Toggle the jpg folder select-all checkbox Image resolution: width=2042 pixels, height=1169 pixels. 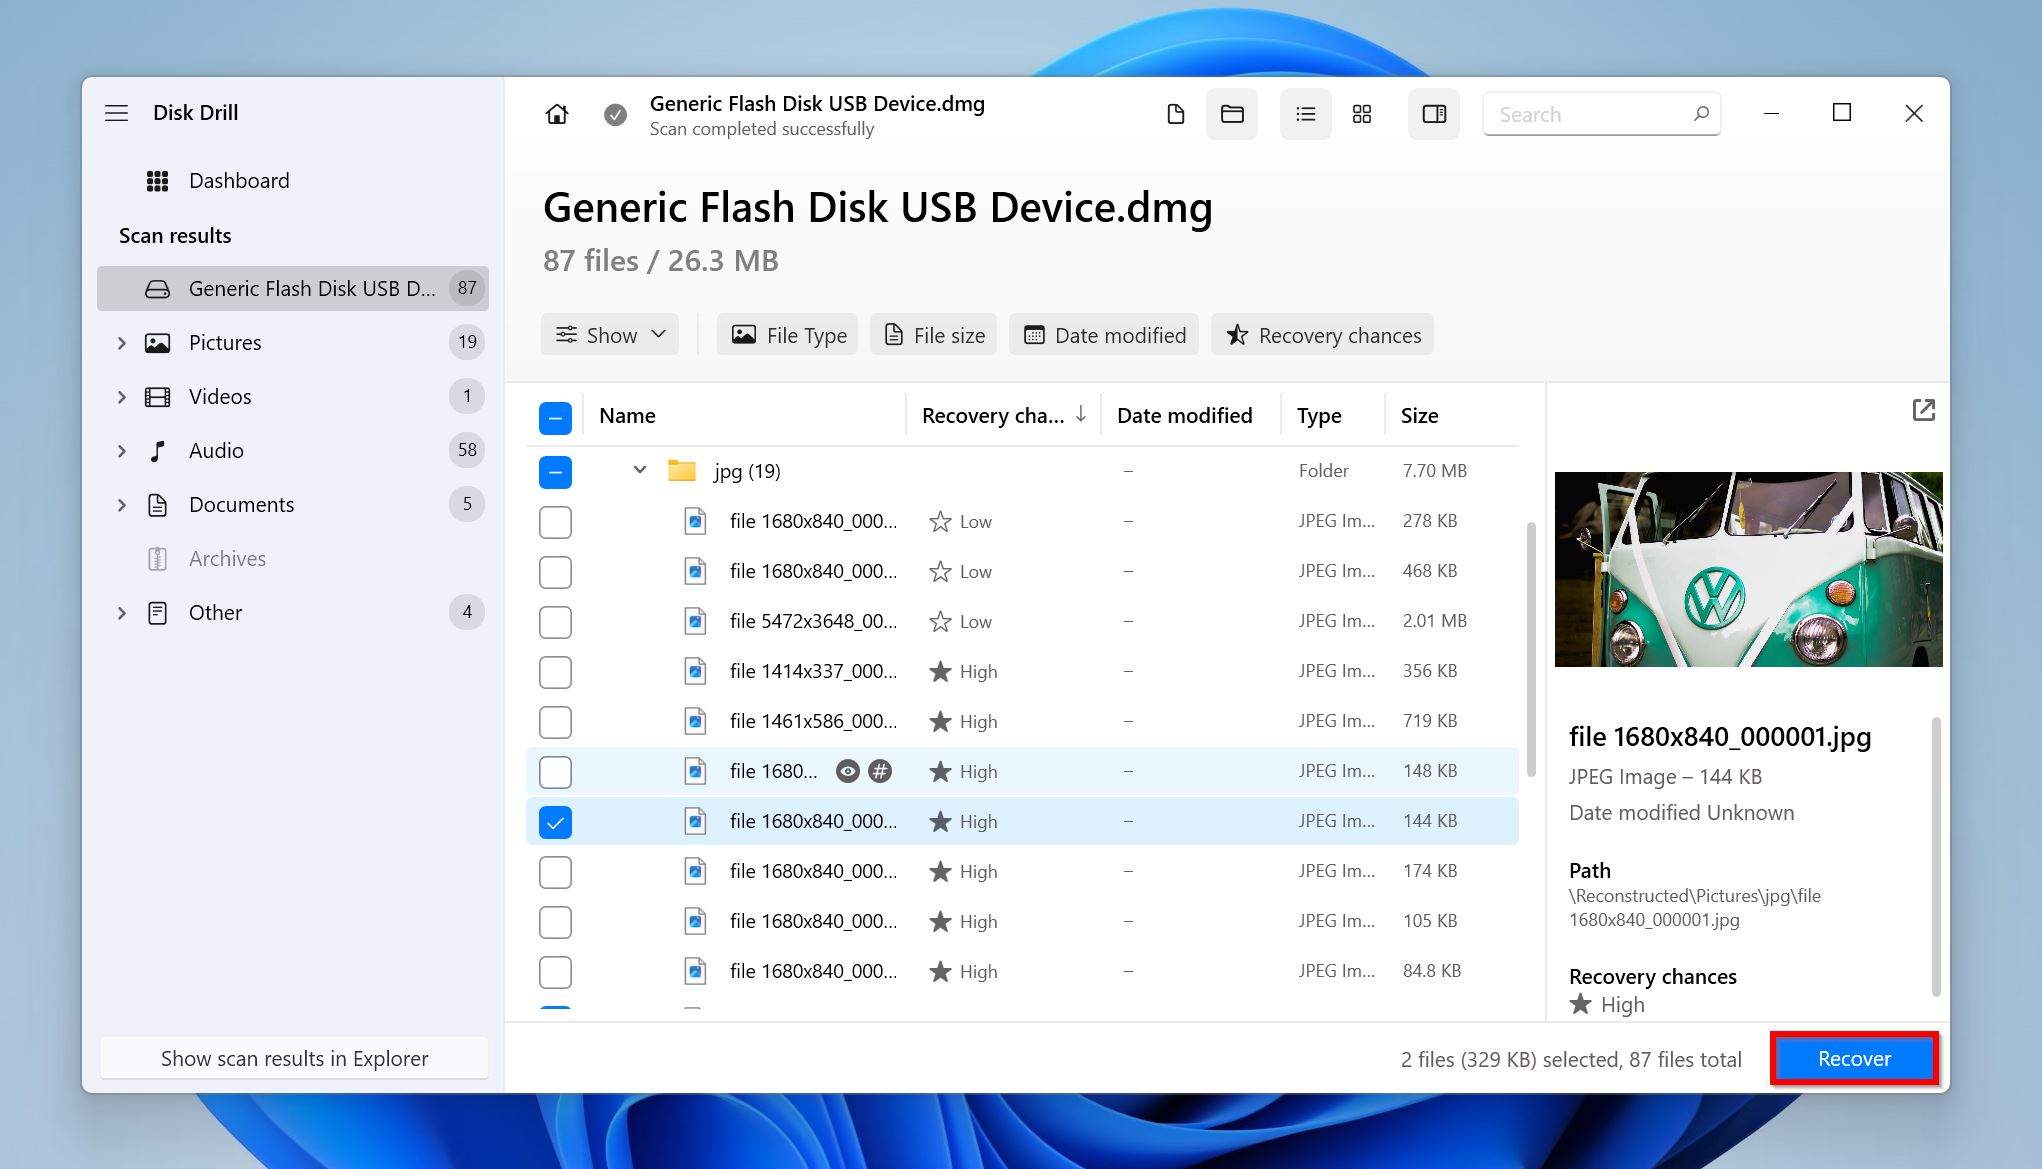click(x=555, y=471)
